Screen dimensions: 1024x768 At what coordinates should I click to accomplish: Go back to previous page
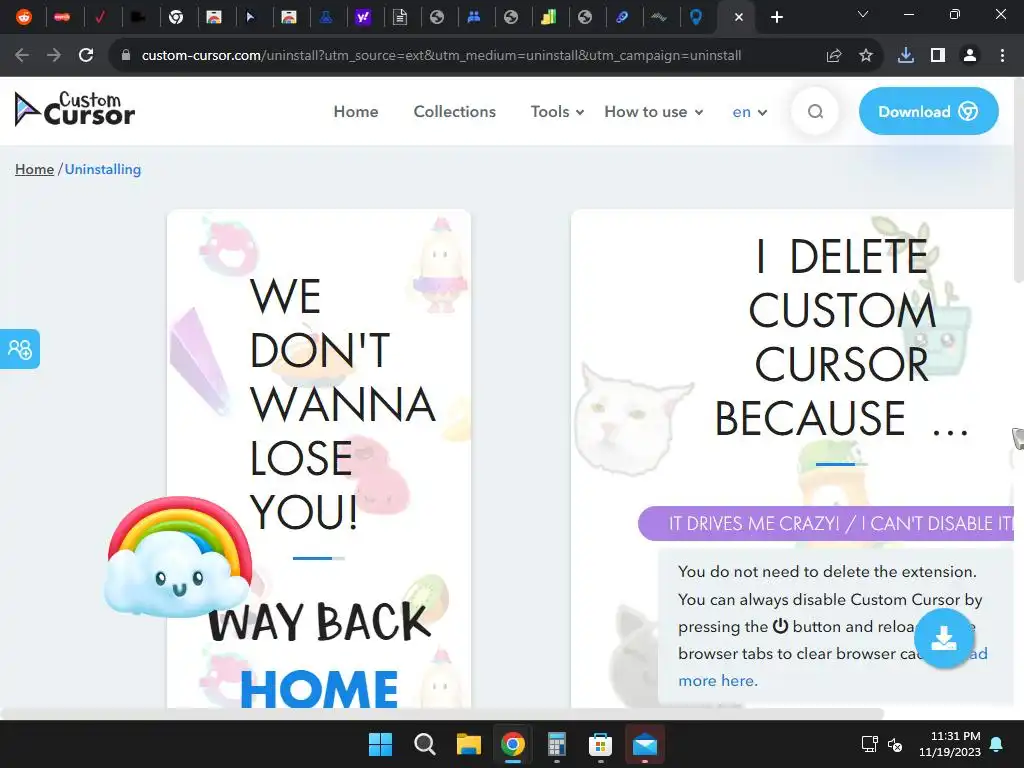22,56
